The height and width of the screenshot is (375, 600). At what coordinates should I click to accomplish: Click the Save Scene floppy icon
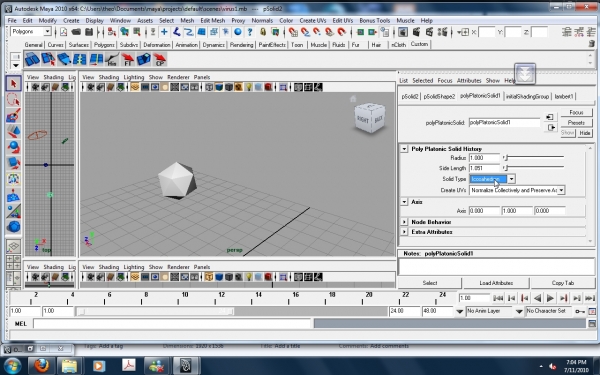tap(89, 32)
